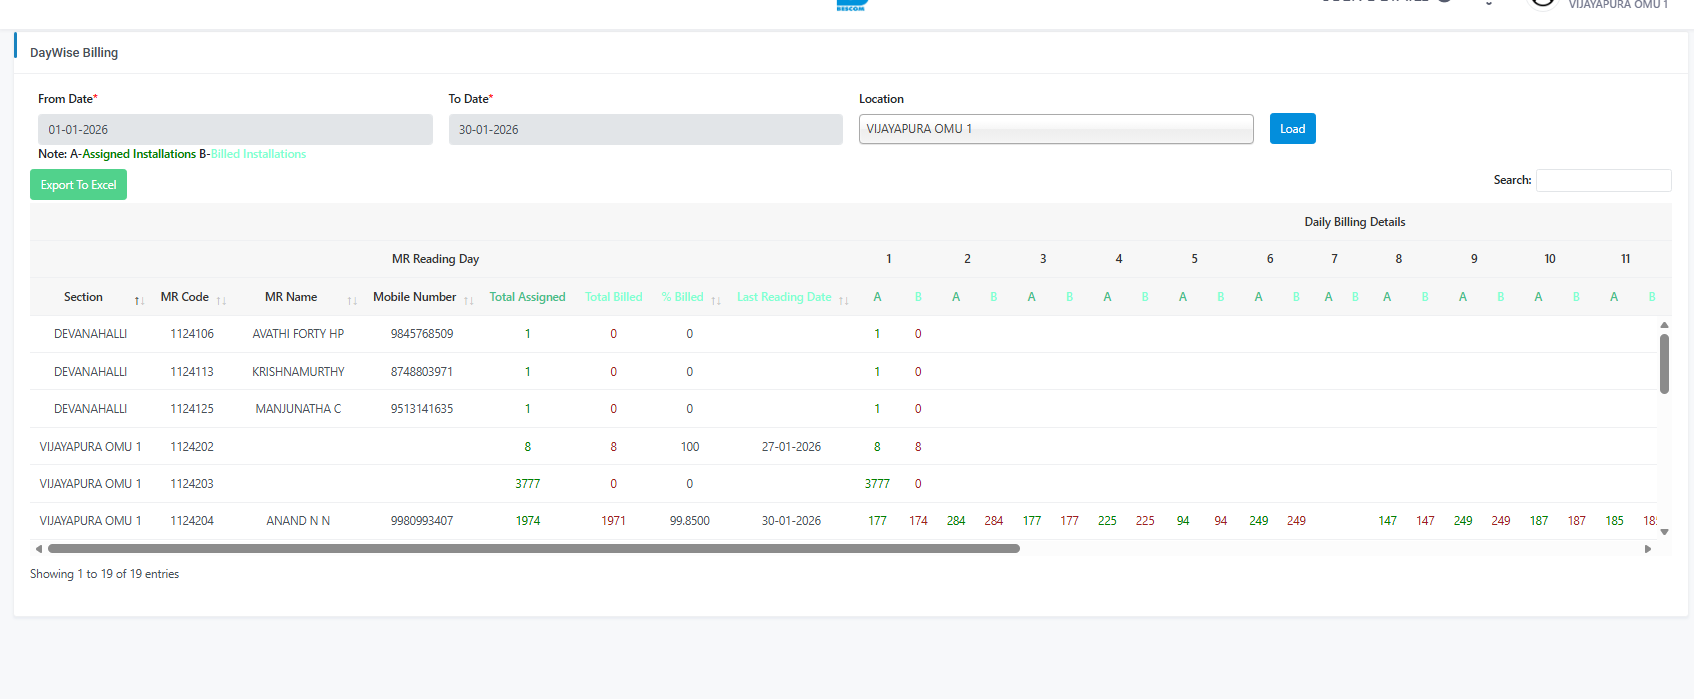Click table's vertical scroll down arrow
This screenshot has height=699, width=1694.
(1664, 532)
